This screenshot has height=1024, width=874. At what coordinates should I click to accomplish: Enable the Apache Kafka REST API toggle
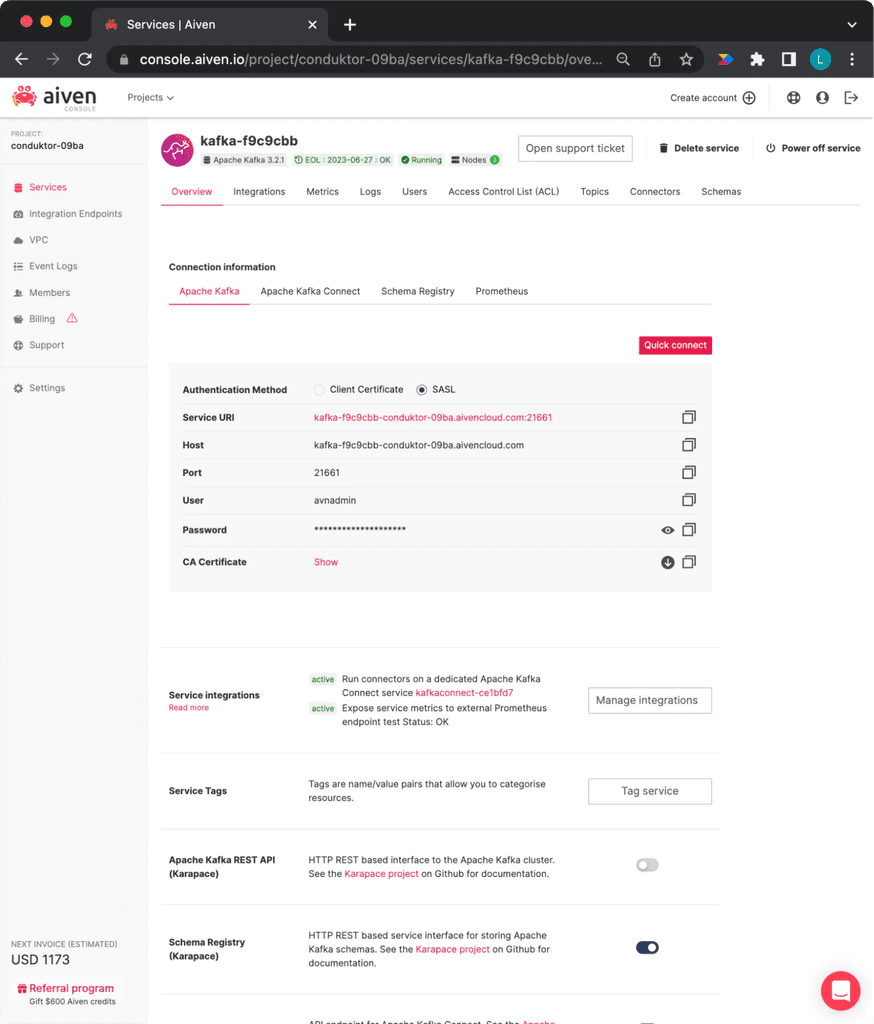647,865
